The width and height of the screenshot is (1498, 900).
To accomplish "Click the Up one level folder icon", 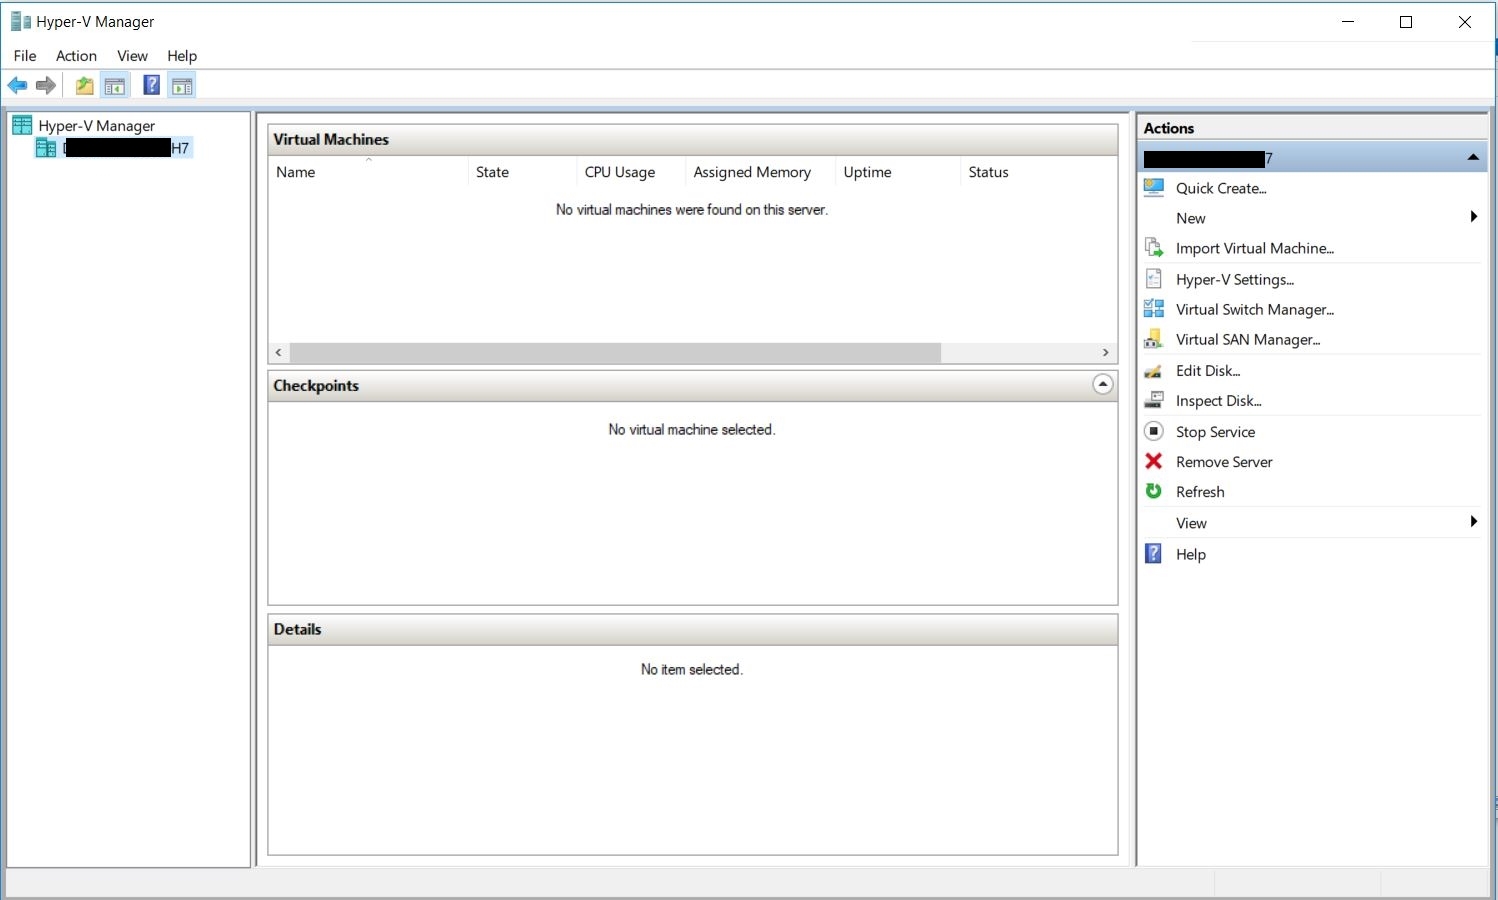I will click(x=85, y=86).
